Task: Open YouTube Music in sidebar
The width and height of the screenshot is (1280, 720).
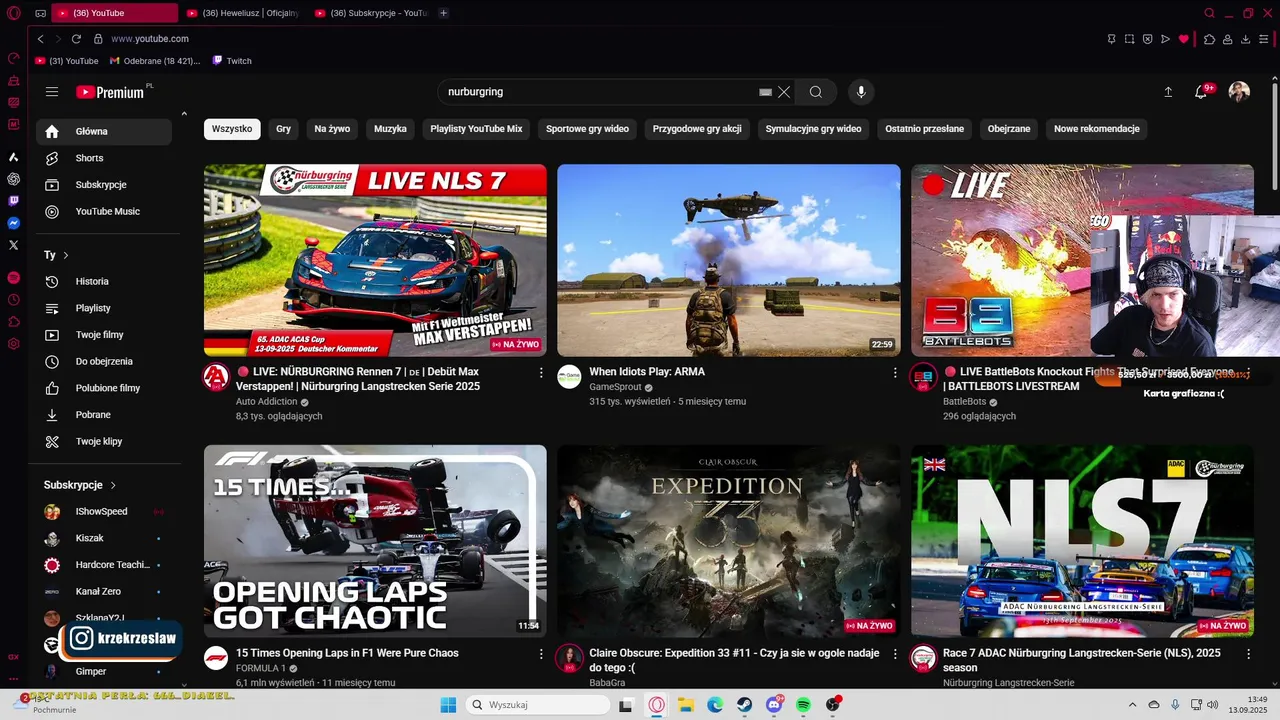Action: click(x=104, y=211)
